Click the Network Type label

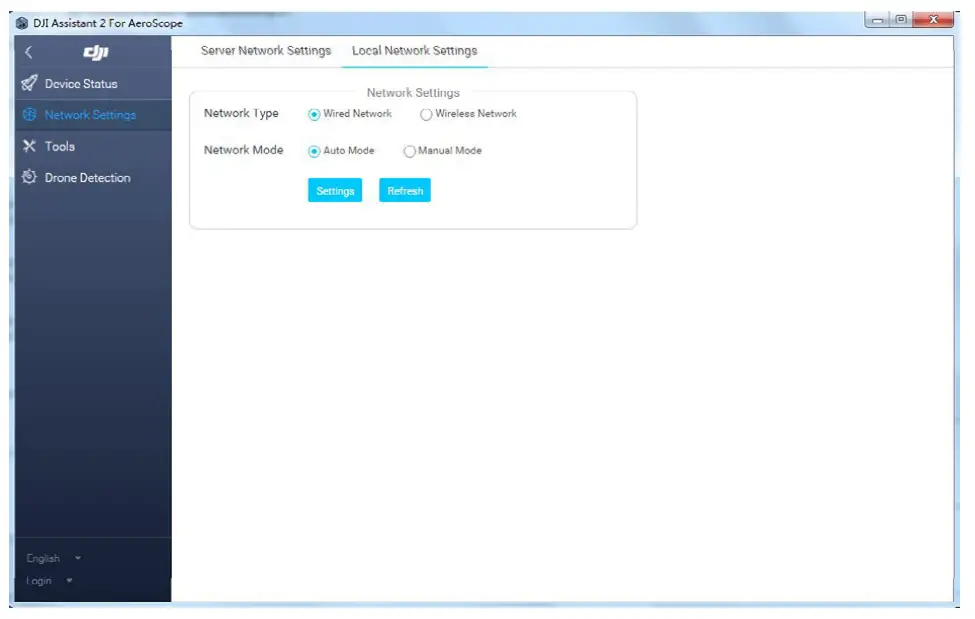click(241, 114)
